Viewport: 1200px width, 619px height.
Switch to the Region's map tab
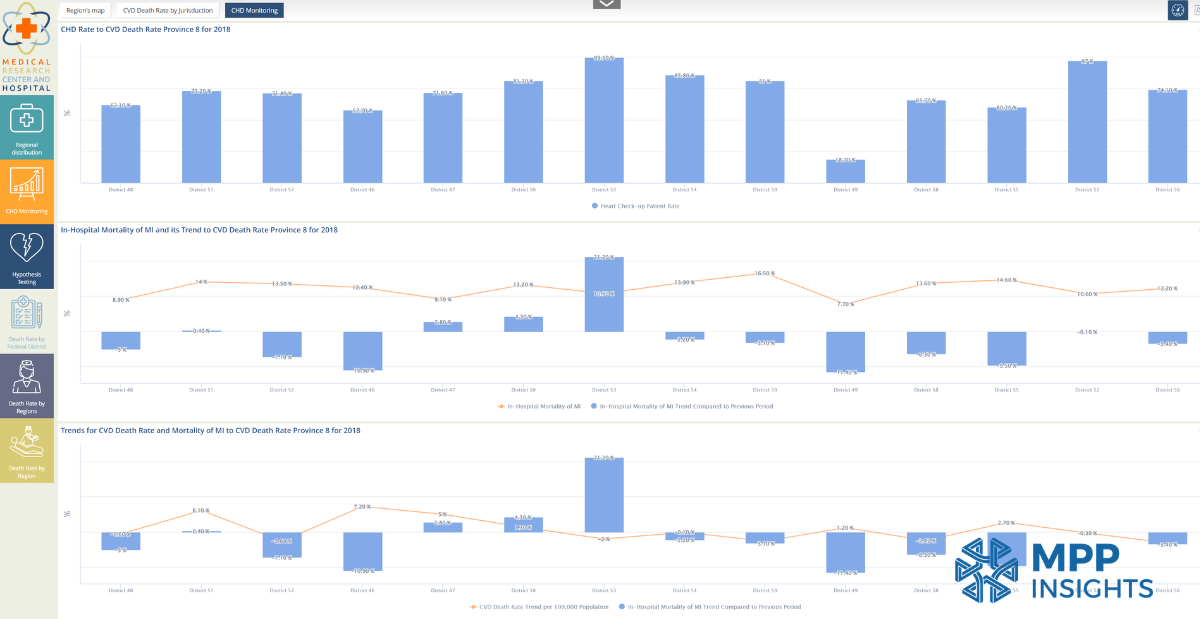[85, 10]
